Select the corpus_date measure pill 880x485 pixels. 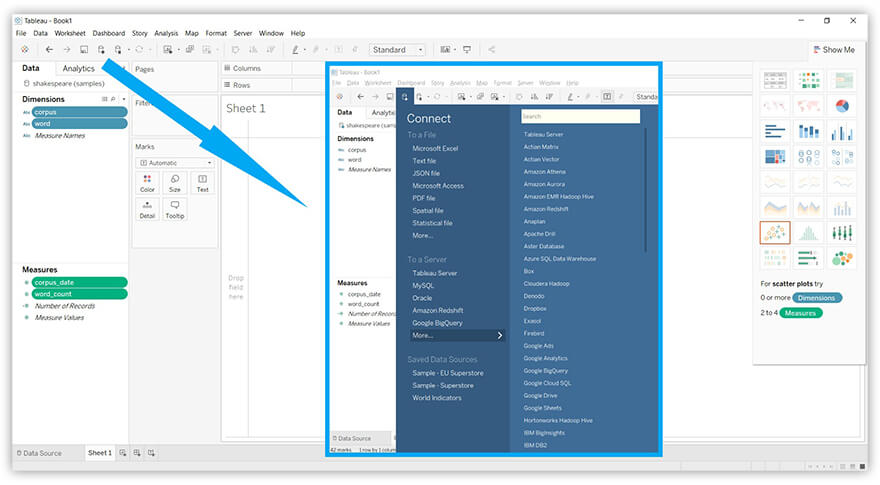(79, 282)
